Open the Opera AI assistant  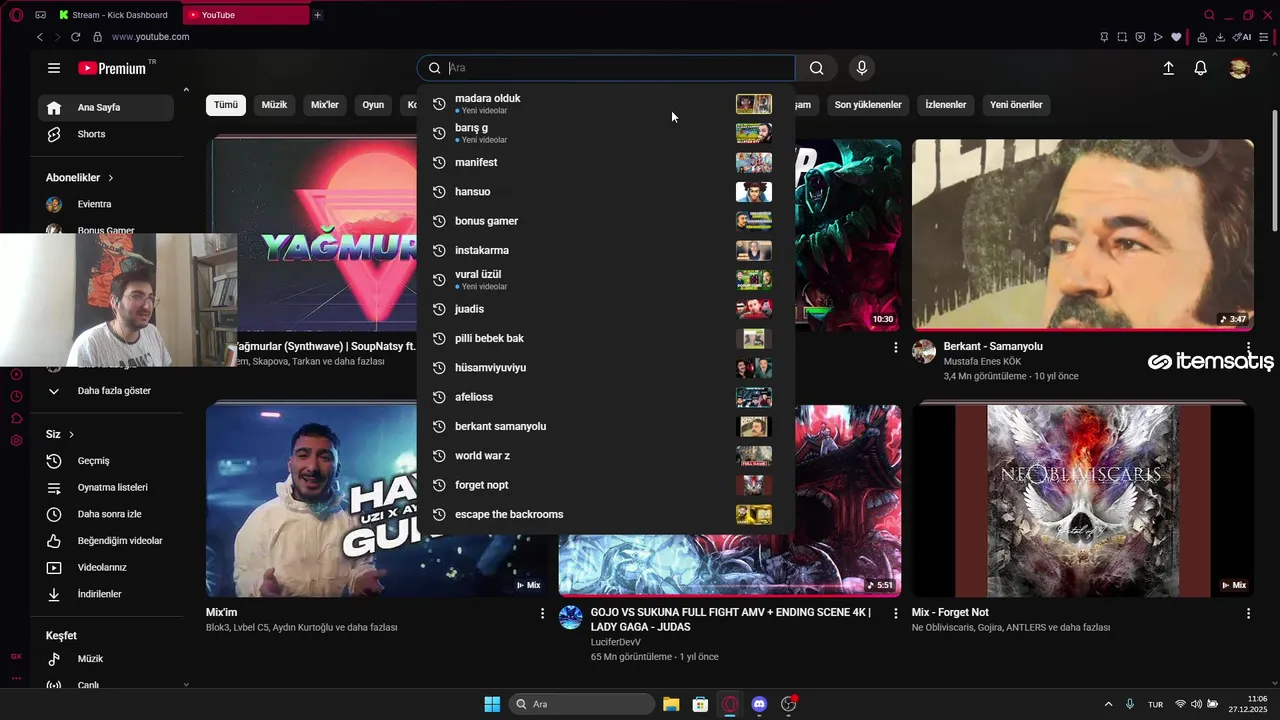[1242, 37]
